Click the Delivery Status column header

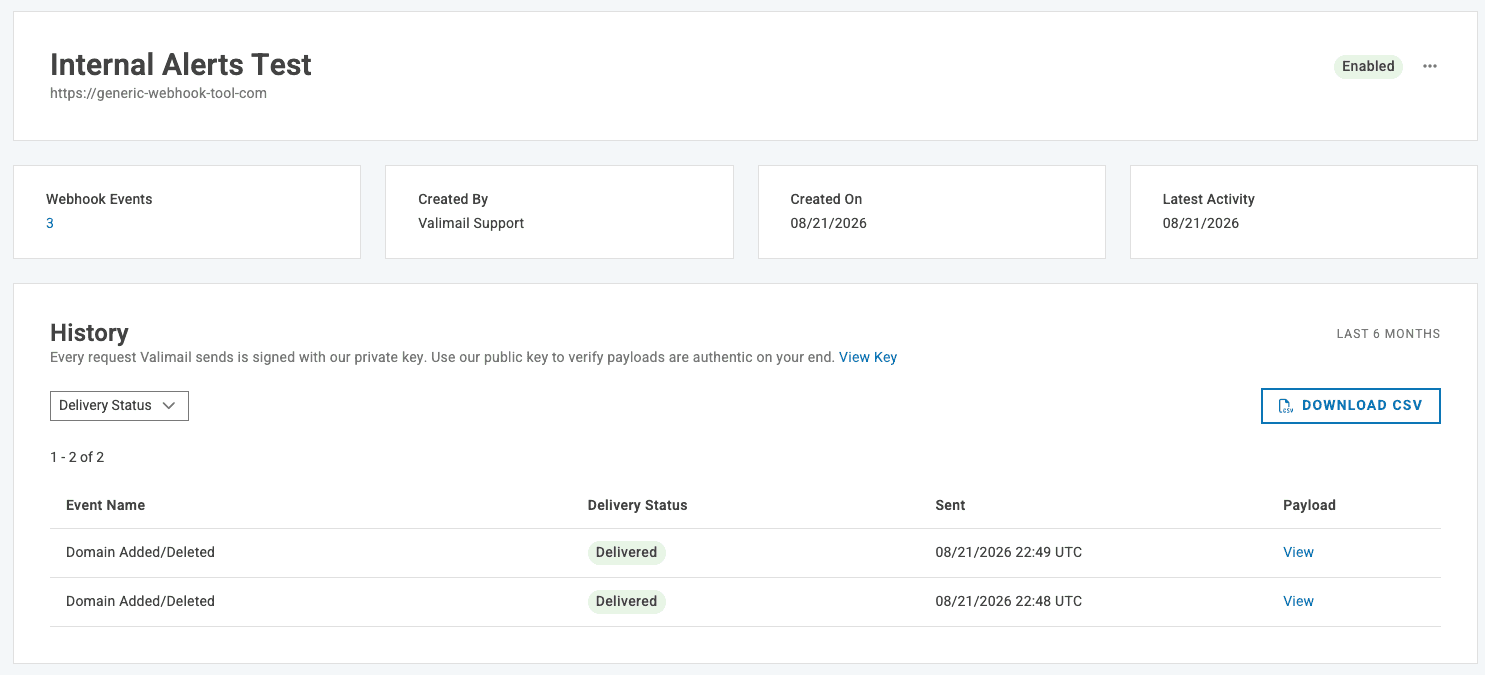[637, 505]
